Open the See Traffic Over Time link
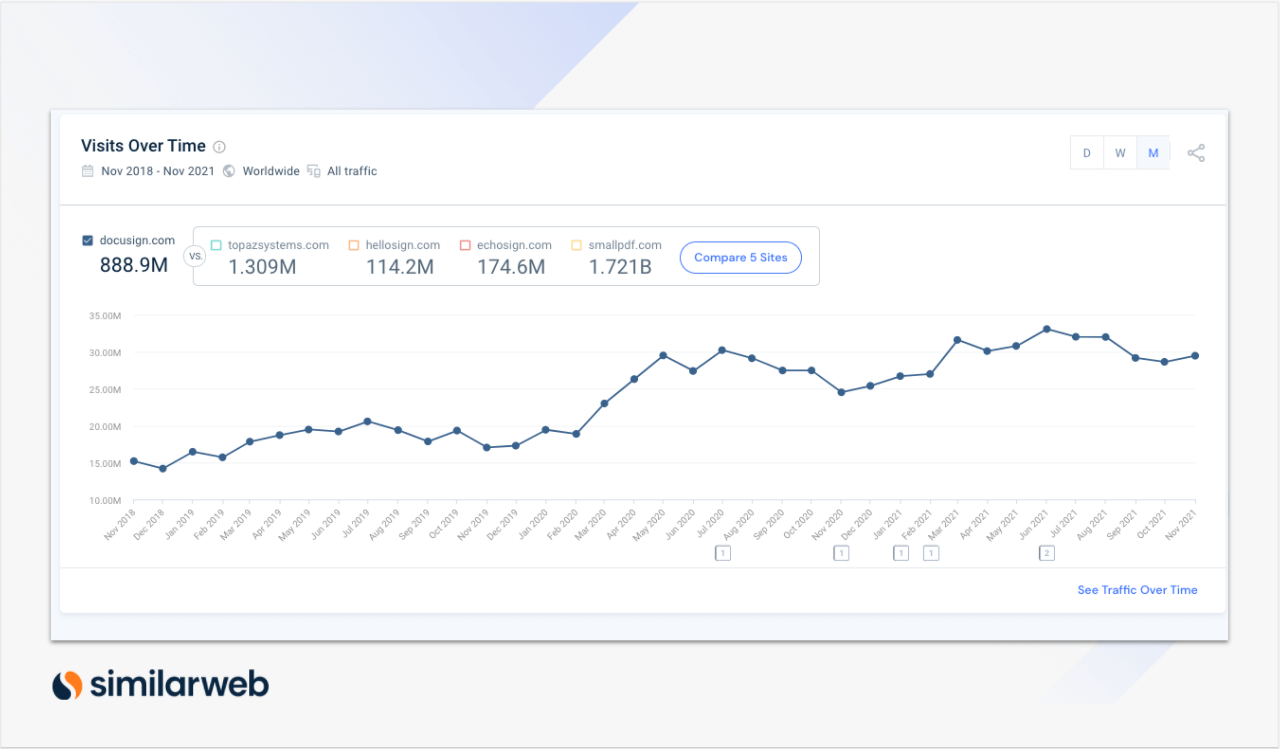1280x749 pixels. (x=1137, y=590)
